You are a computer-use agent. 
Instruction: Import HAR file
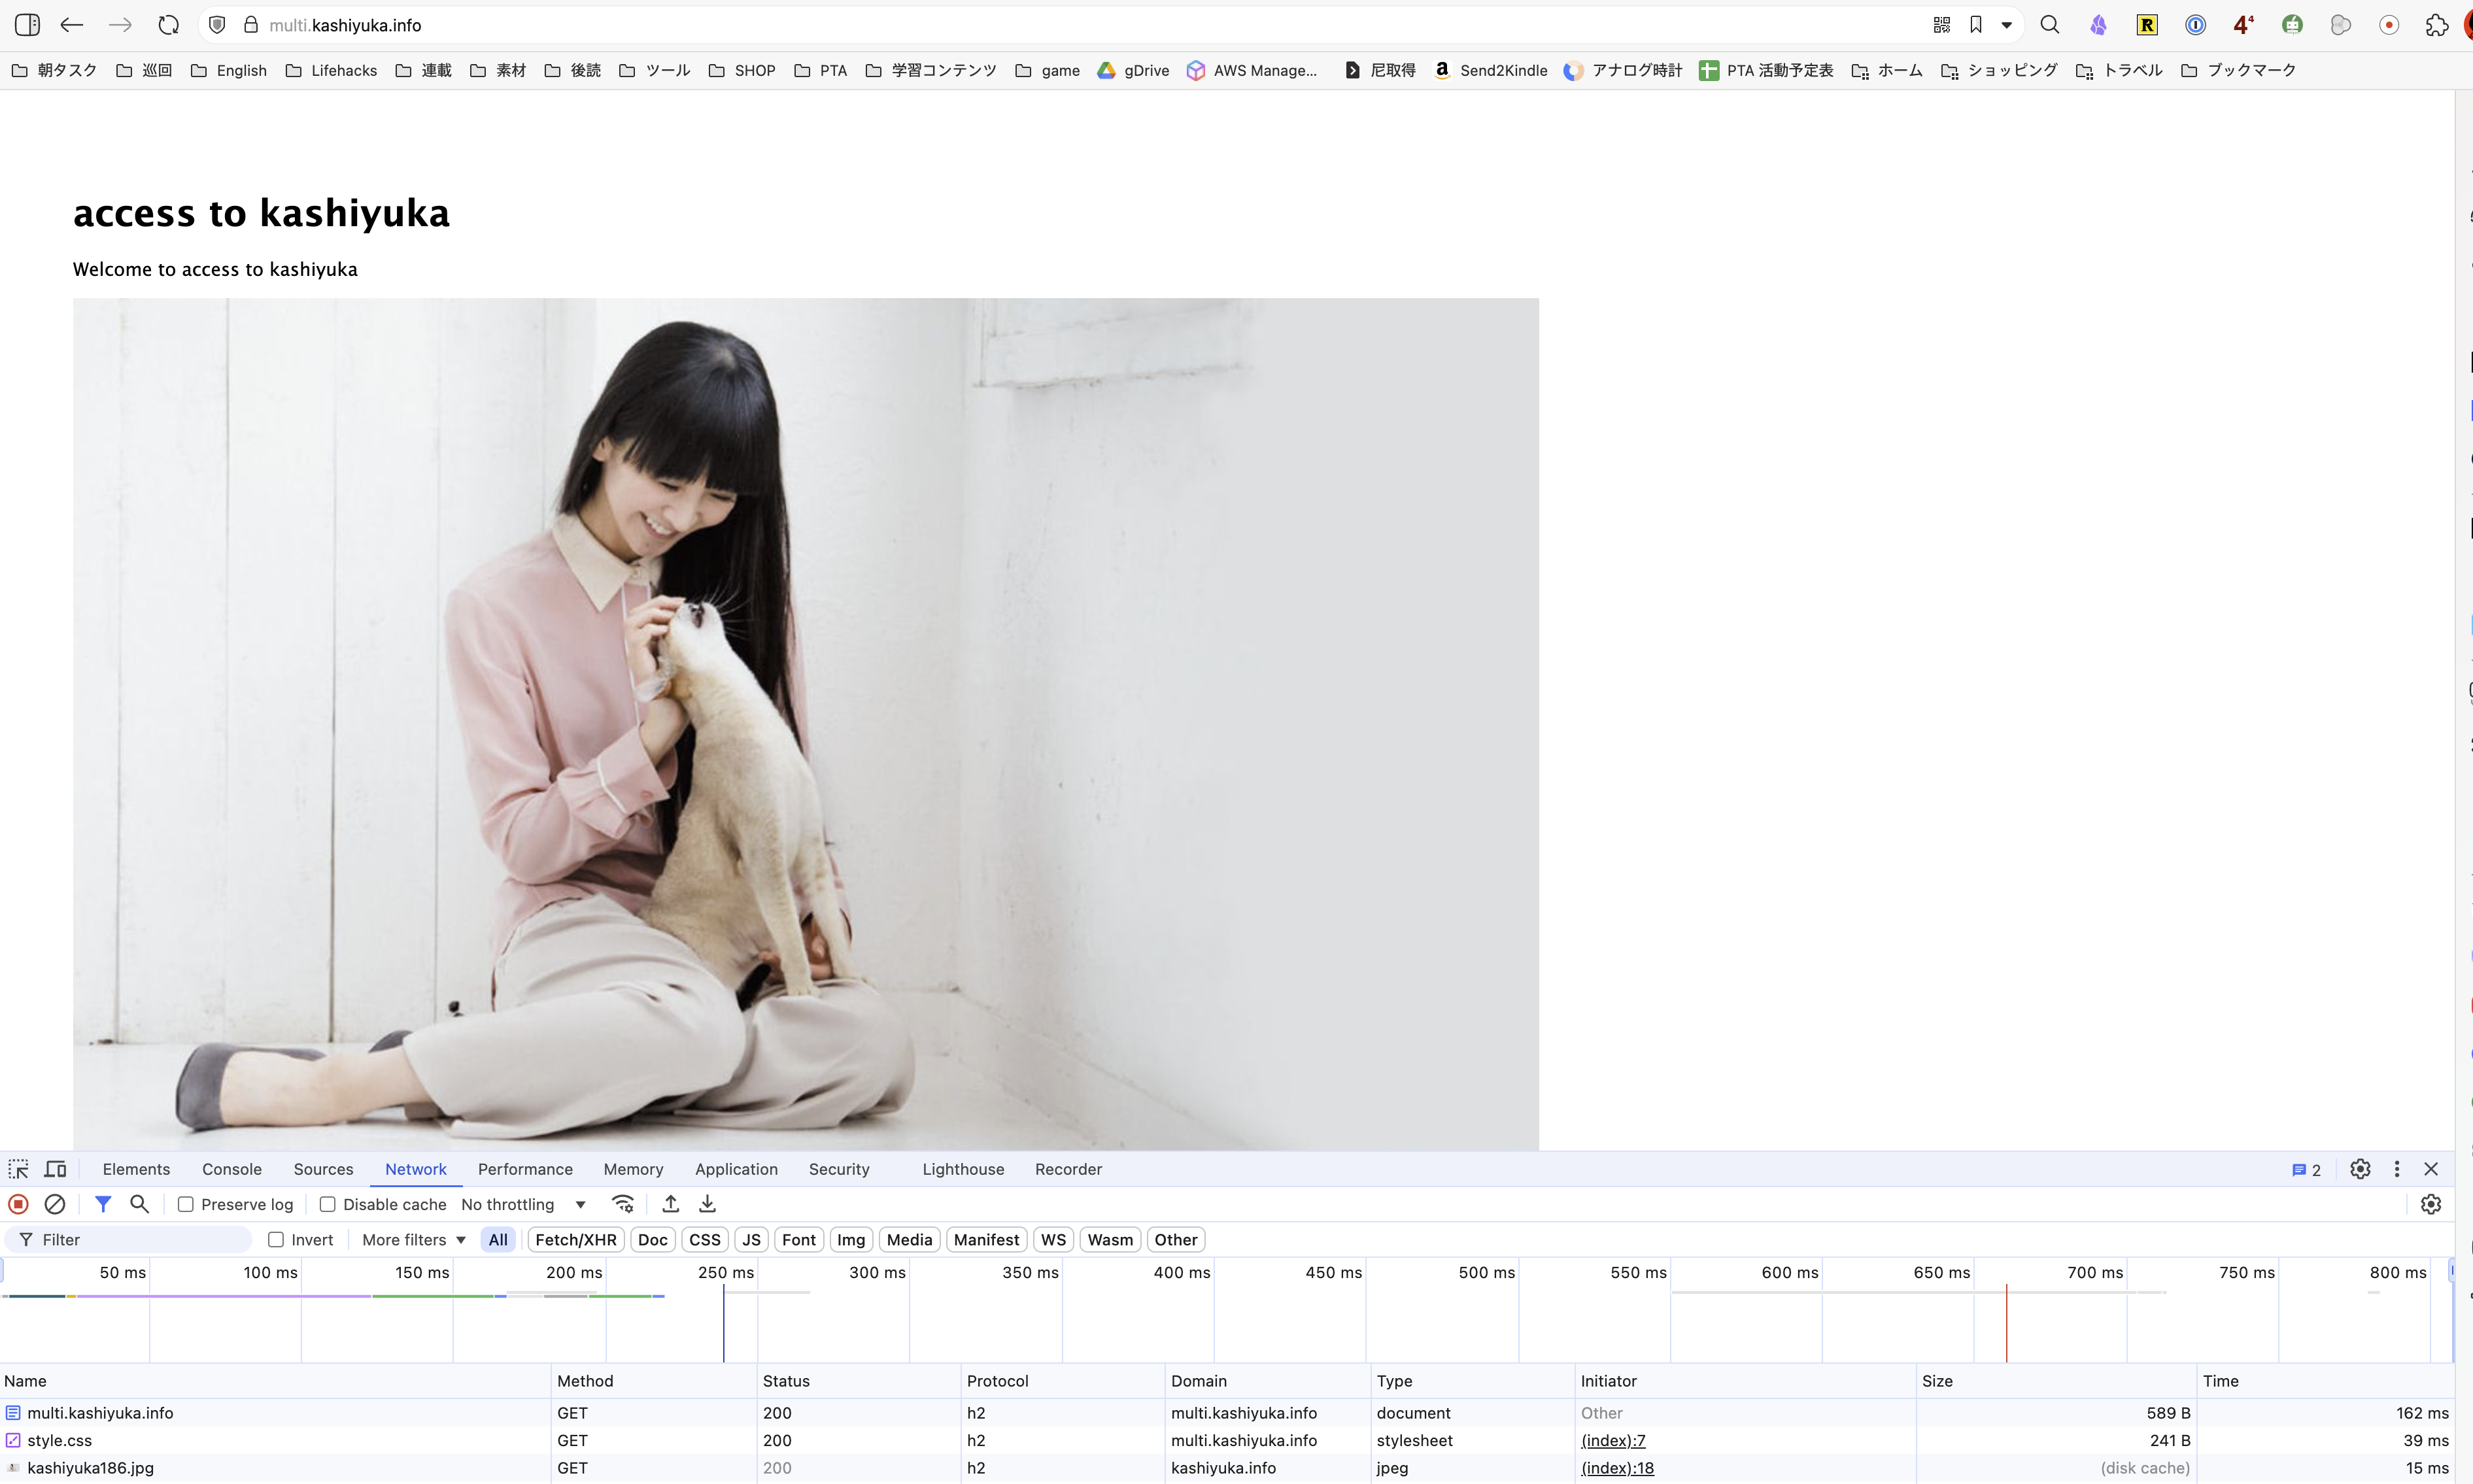(x=671, y=1204)
